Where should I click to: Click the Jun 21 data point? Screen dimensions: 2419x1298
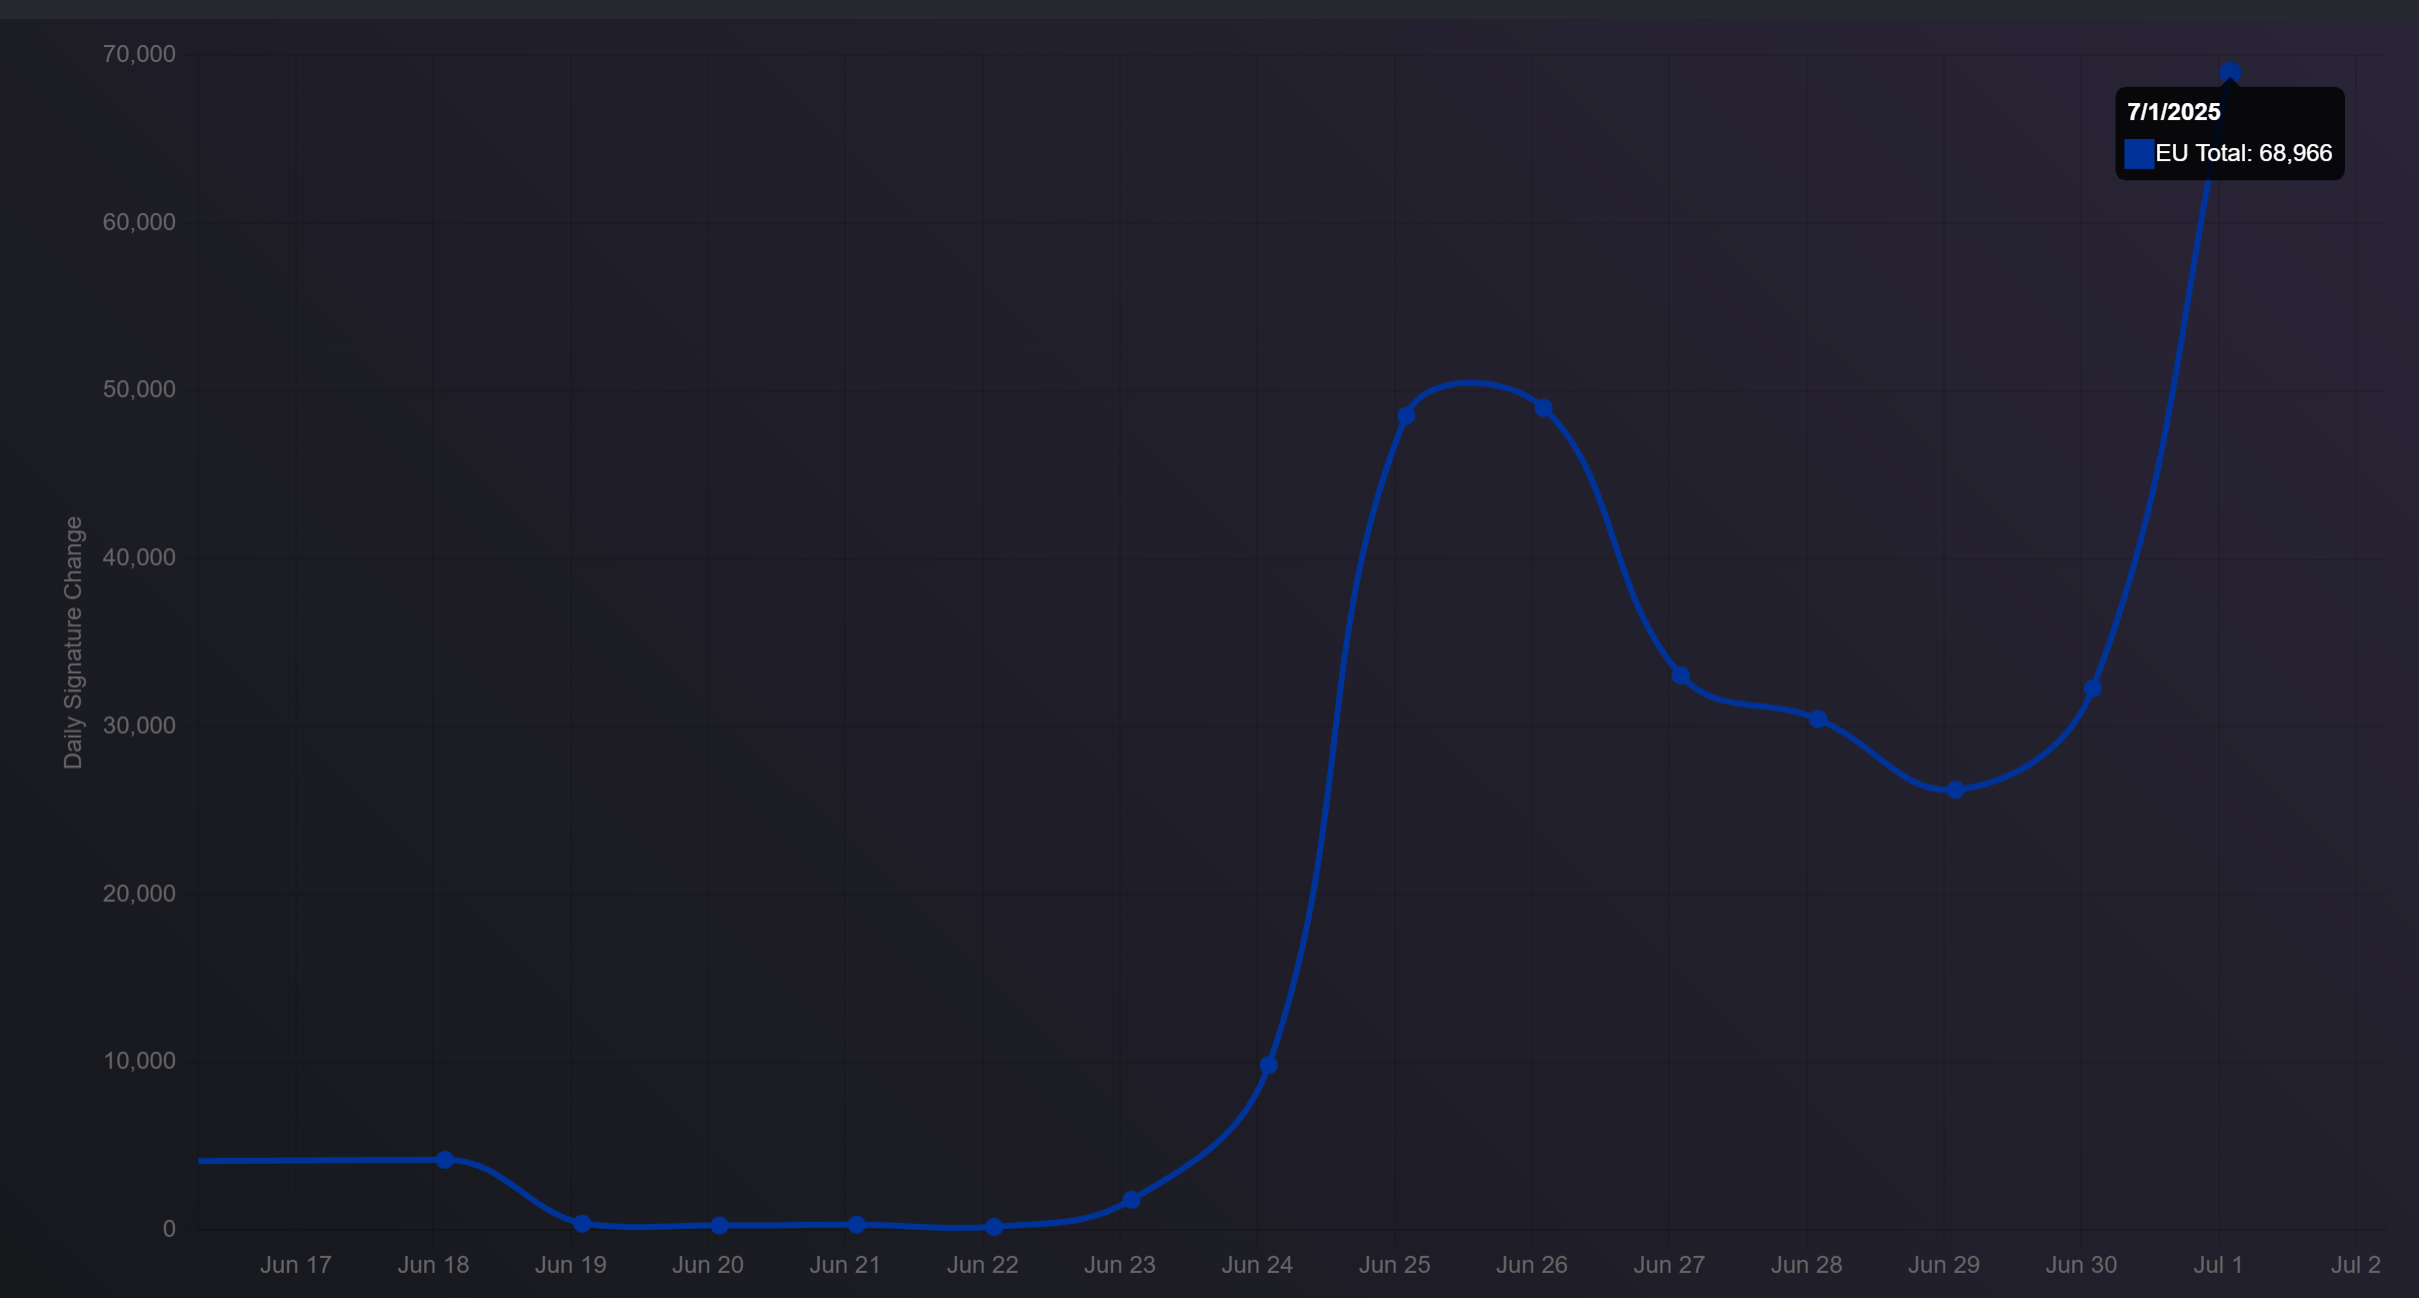[857, 1224]
